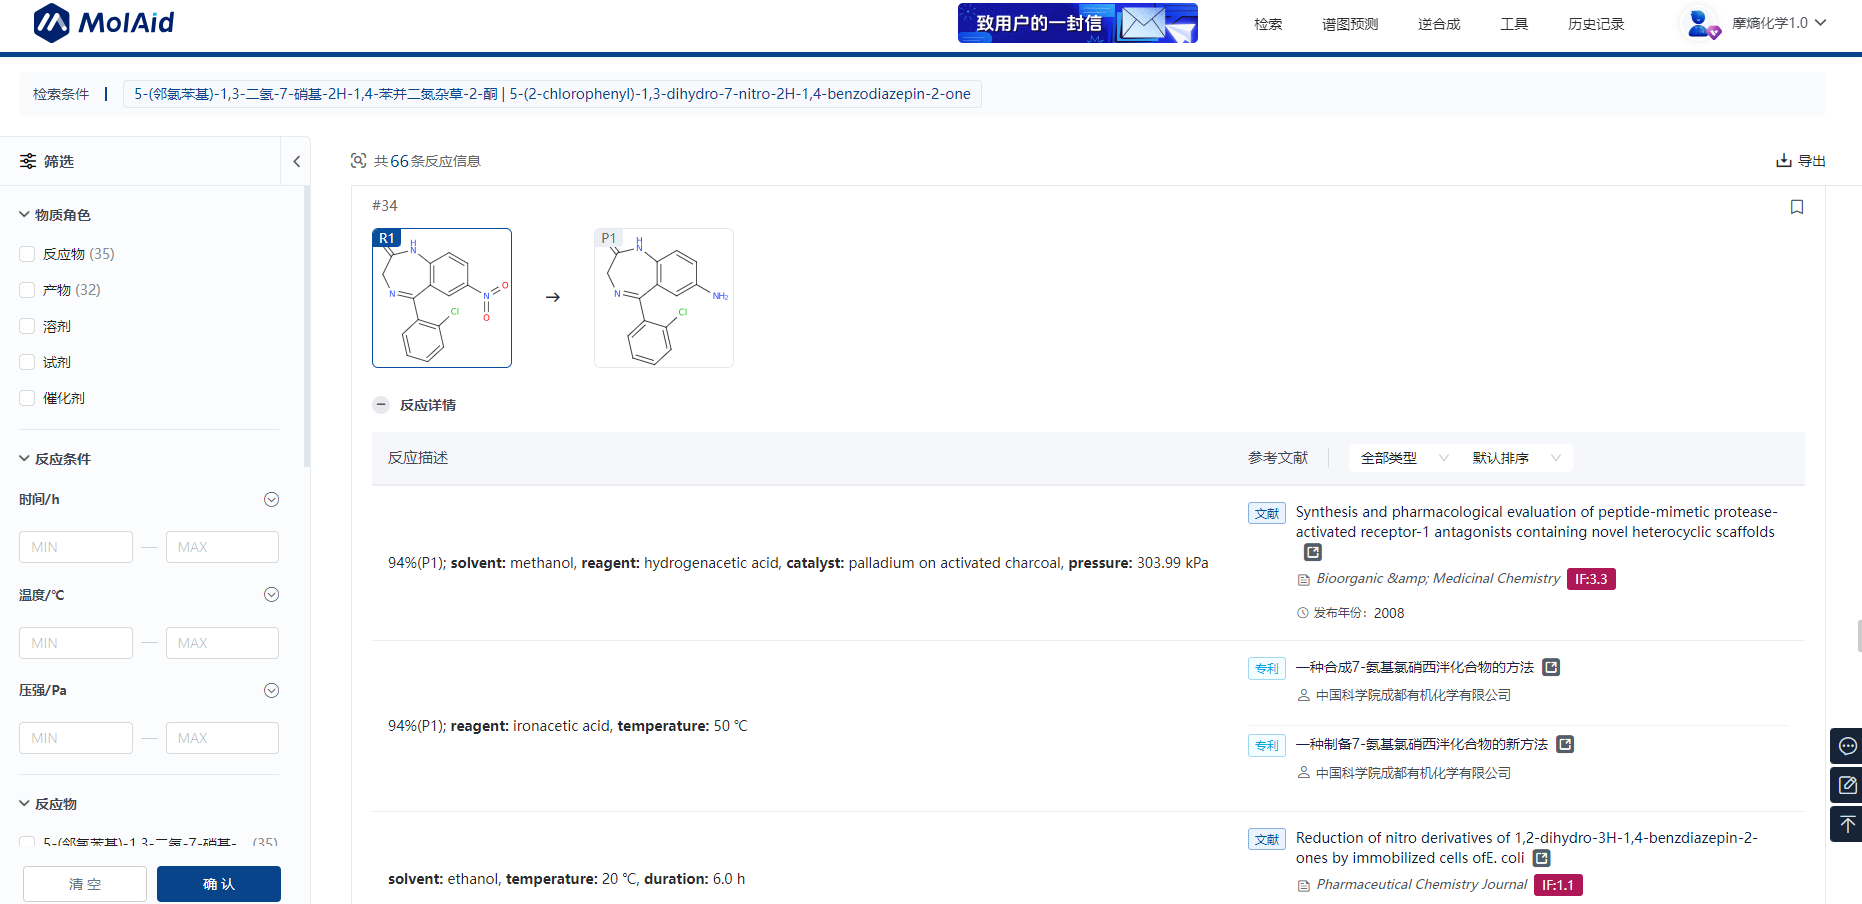Open the 逆合成 menu item
This screenshot has height=904, width=1862.
(1438, 24)
